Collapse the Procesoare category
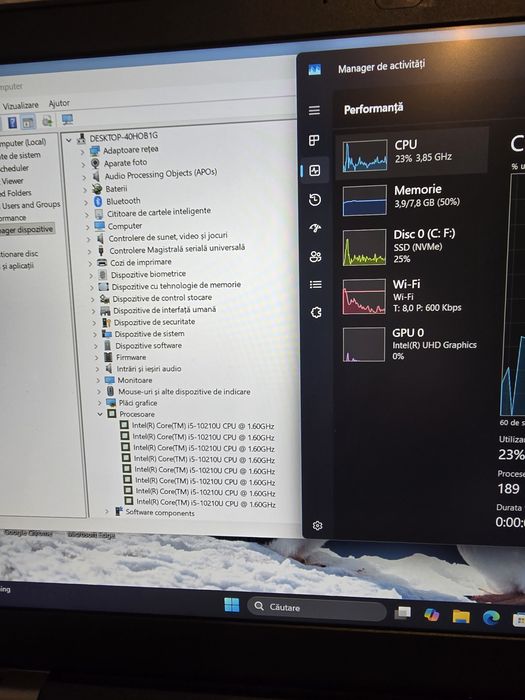 tap(100, 414)
